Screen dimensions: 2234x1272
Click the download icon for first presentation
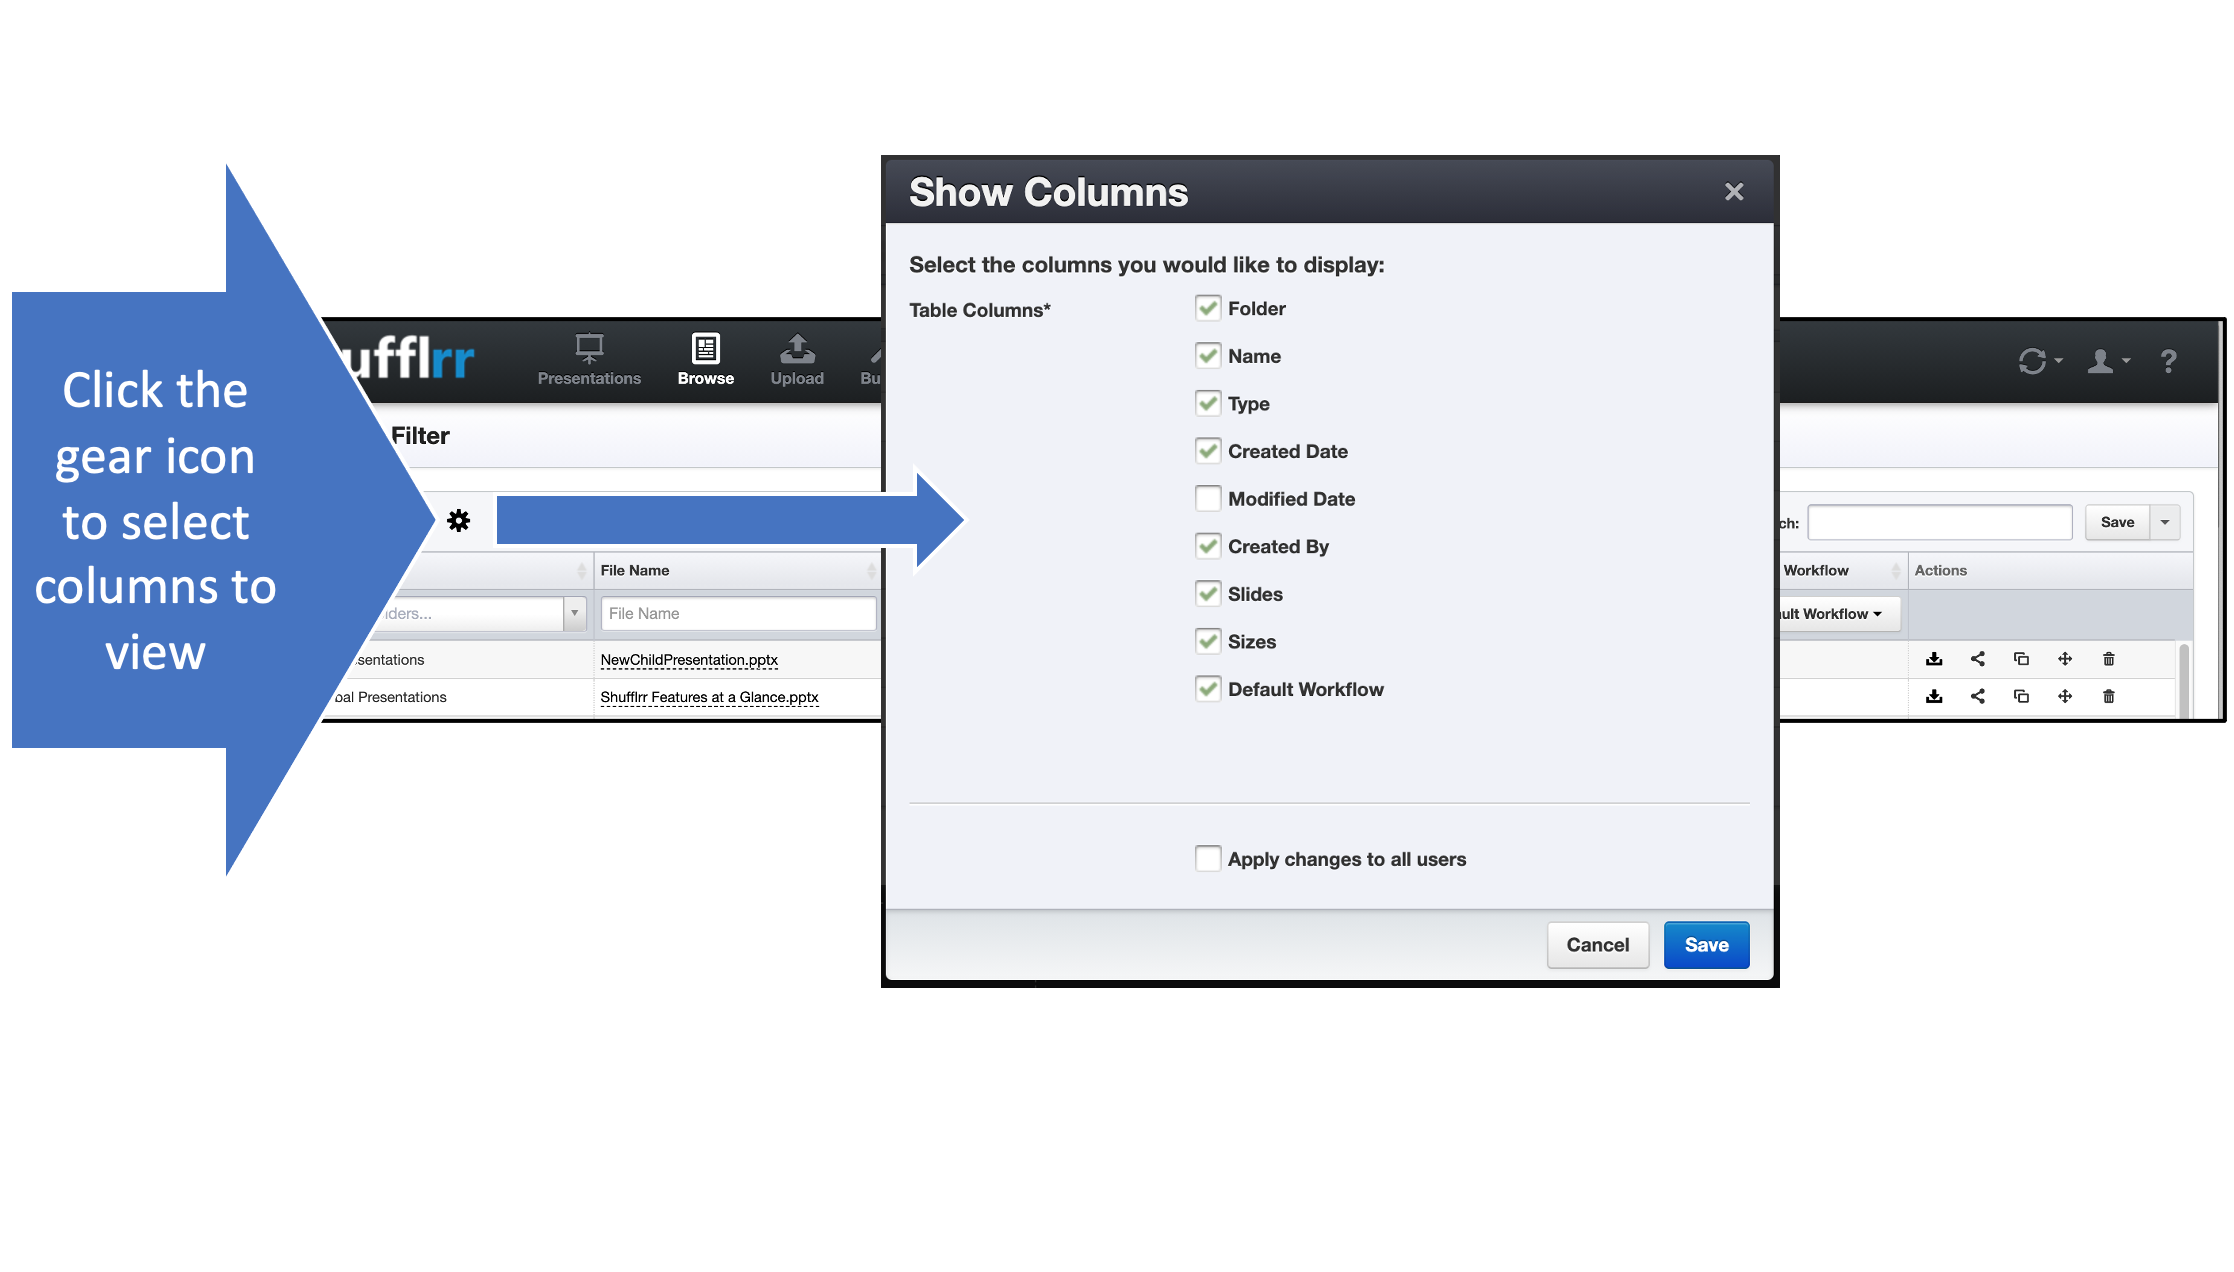click(1935, 657)
